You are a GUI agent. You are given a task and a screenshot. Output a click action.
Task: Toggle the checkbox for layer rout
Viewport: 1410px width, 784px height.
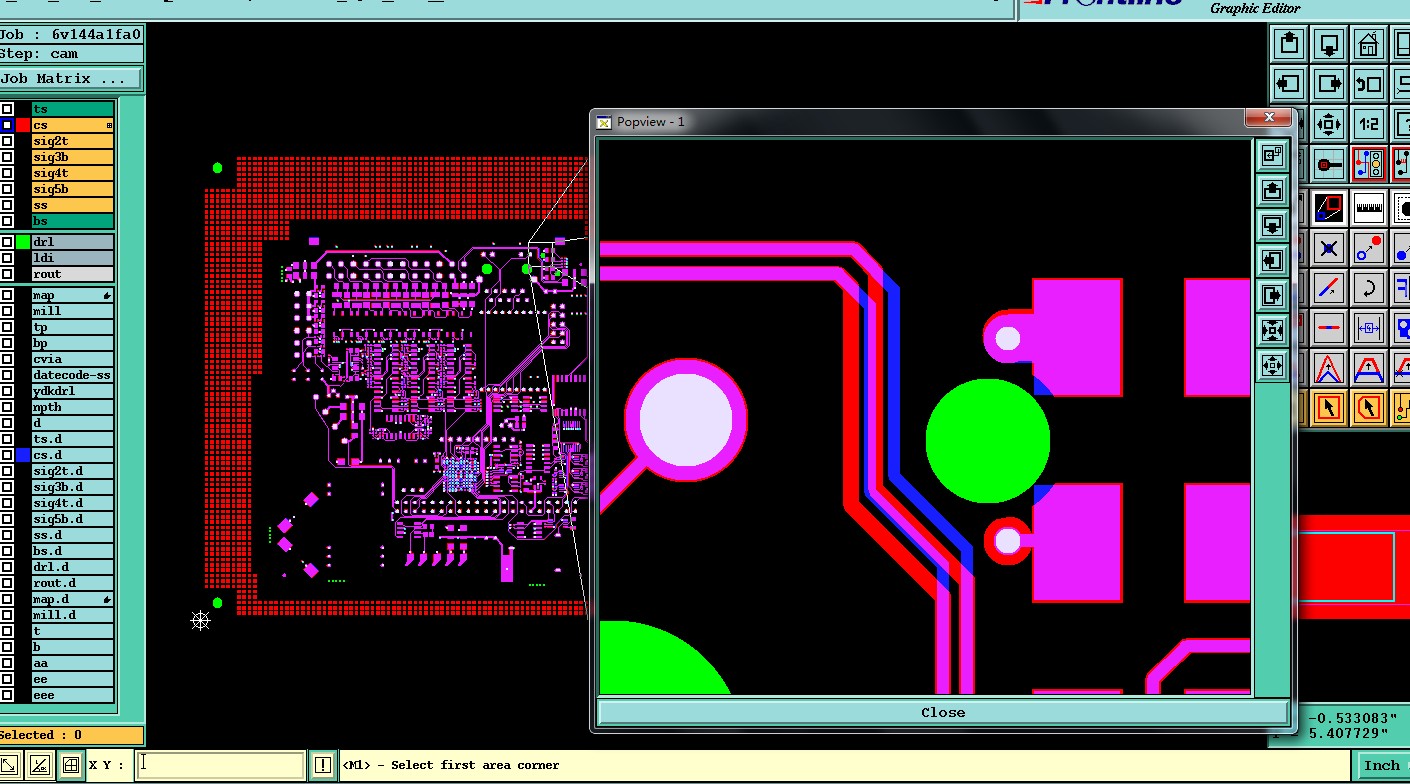click(7, 274)
